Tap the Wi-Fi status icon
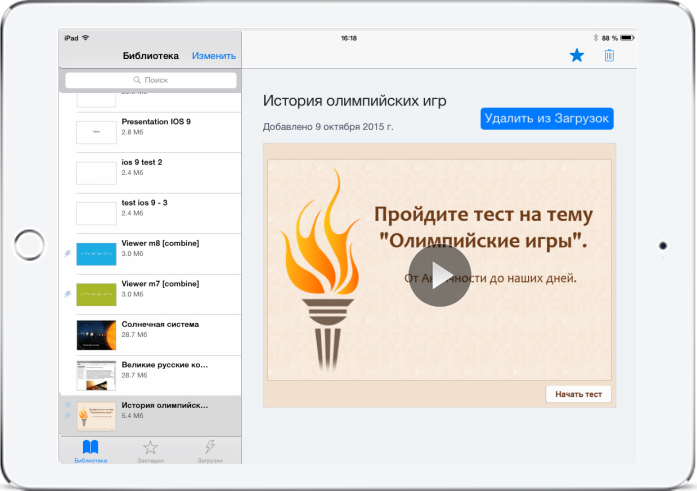Viewport: 697px width, 491px height. click(85, 38)
